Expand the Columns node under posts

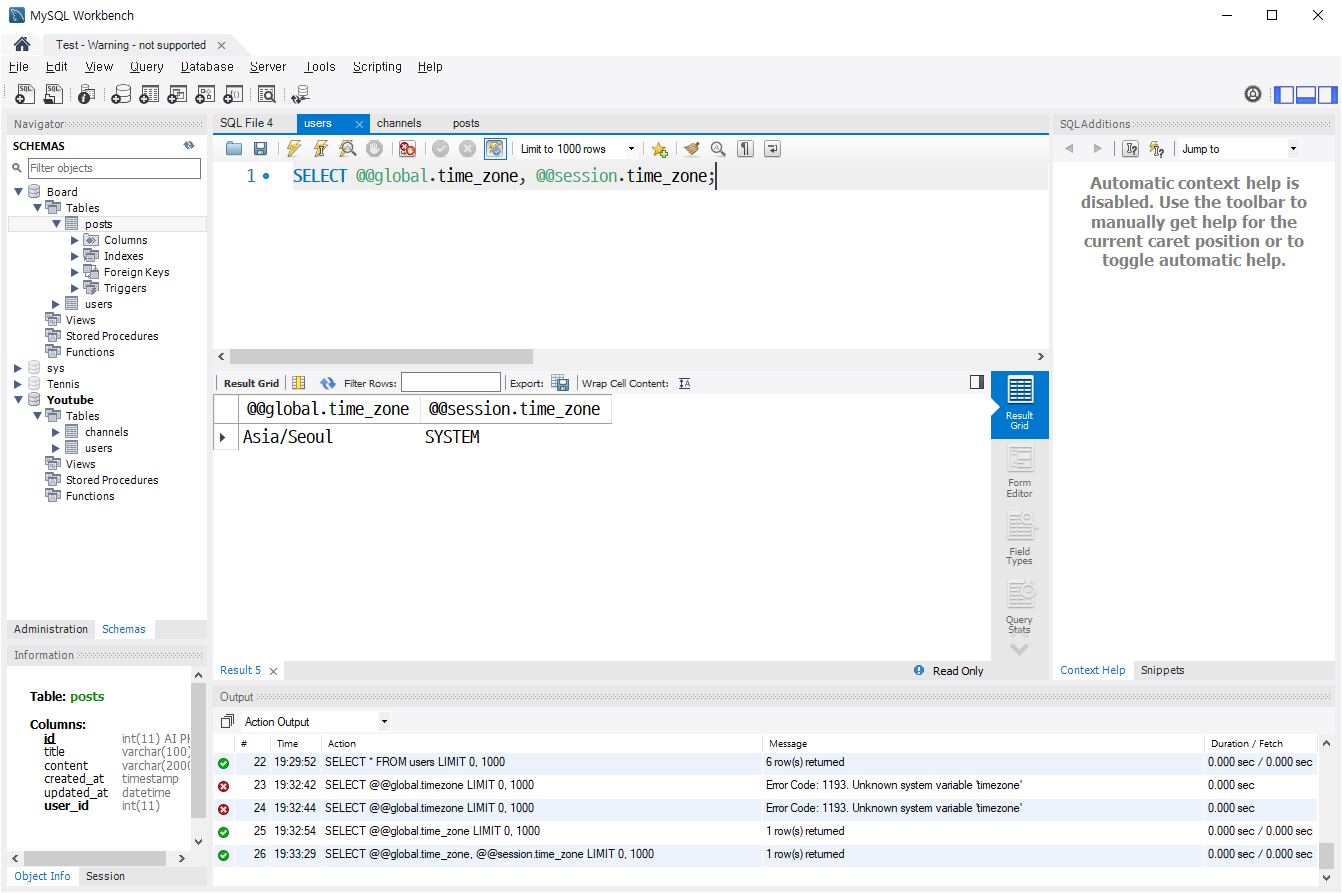point(75,240)
